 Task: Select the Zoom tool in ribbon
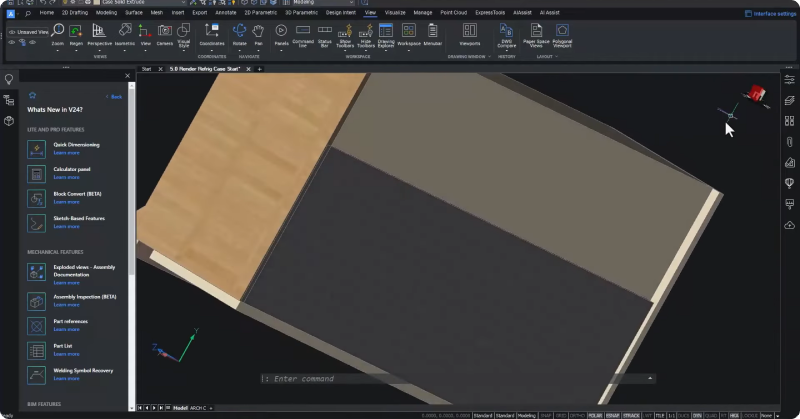pos(58,35)
